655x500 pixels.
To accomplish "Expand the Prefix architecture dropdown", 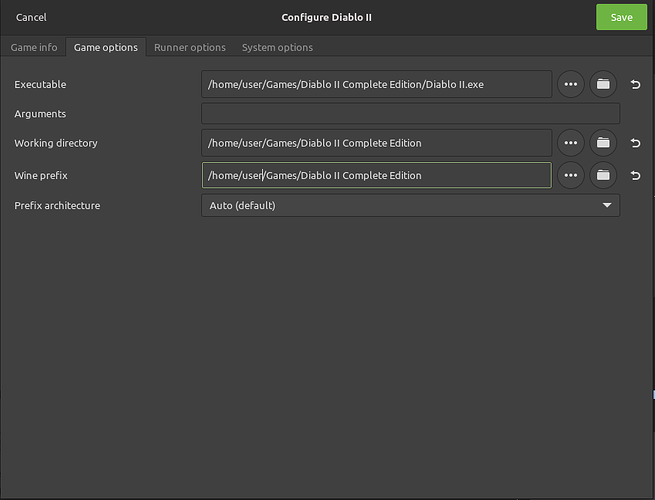I will (410, 205).
